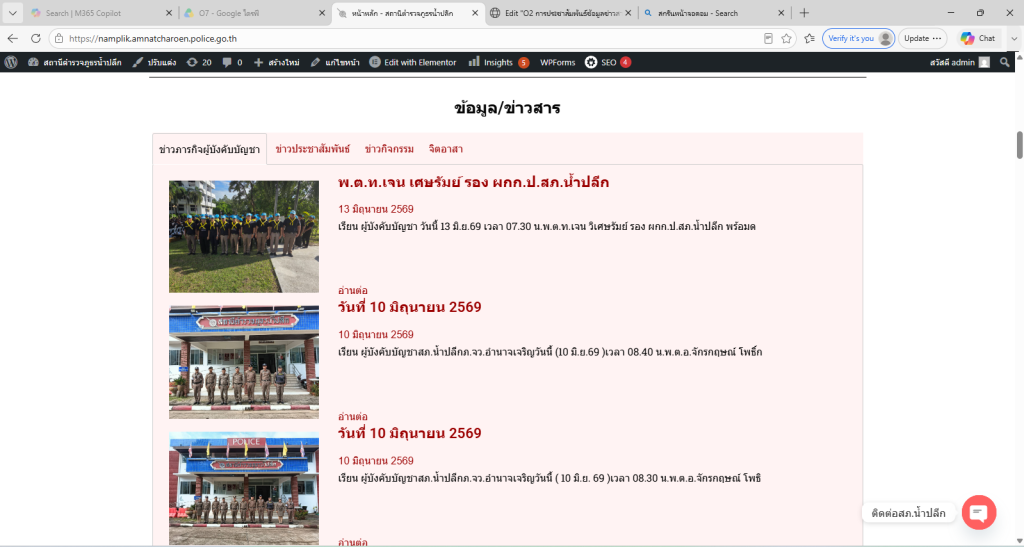This screenshot has height=547, width=1024.
Task: Open the comments bubble icon showing 0
Action: tap(232, 62)
